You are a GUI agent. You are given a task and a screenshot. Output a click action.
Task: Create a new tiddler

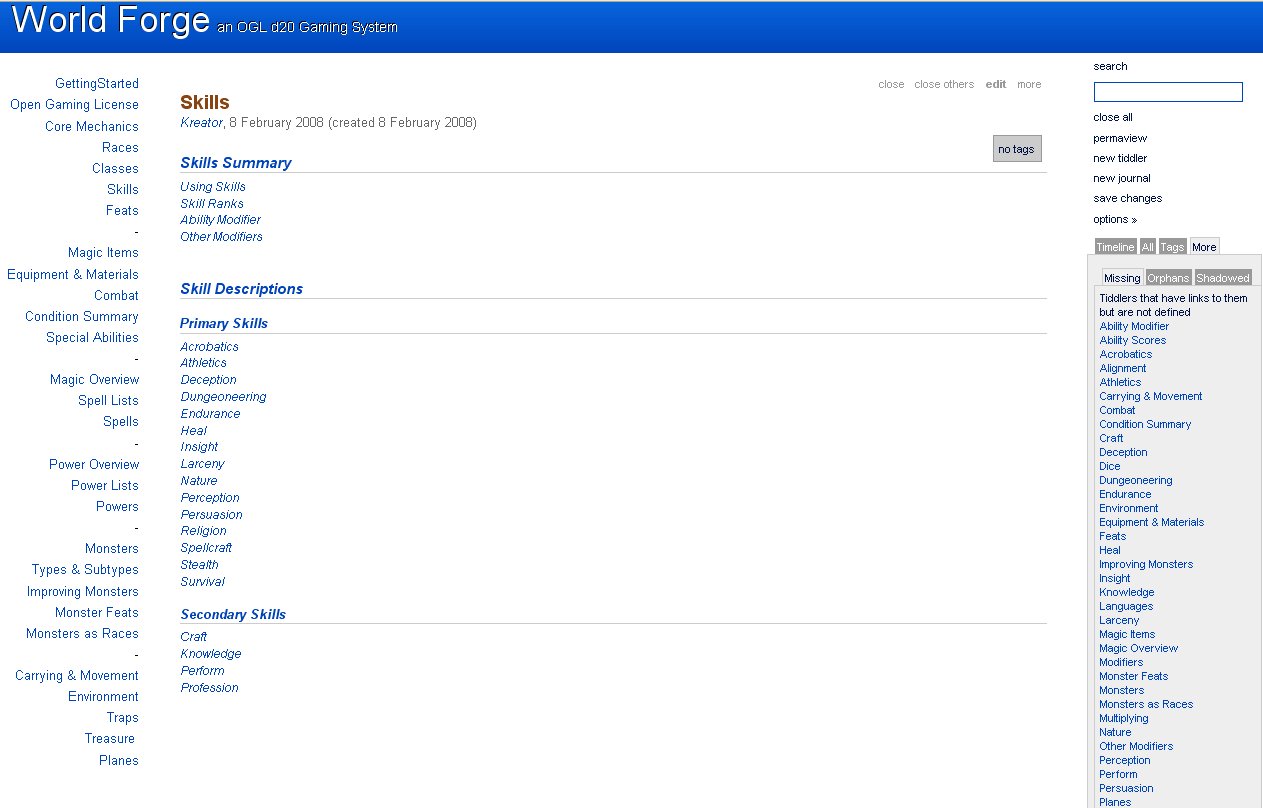tap(1119, 158)
